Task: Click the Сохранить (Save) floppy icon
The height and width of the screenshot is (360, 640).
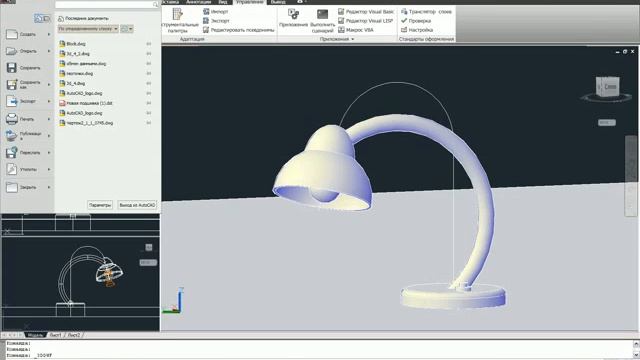Action: click(x=11, y=68)
